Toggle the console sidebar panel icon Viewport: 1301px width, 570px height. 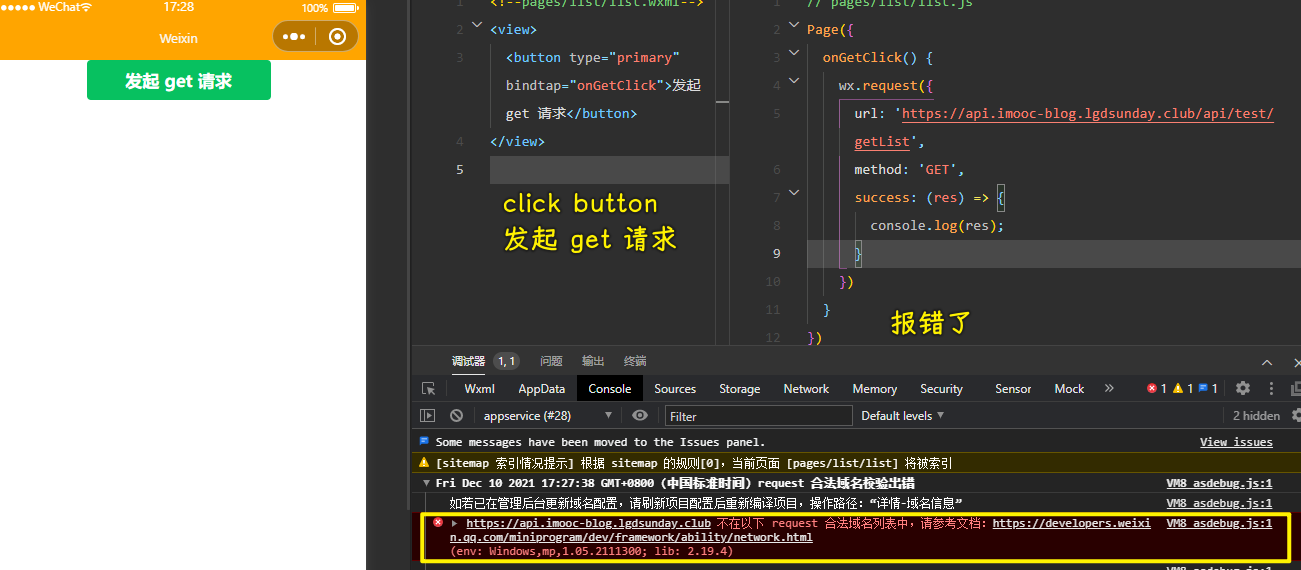428,415
